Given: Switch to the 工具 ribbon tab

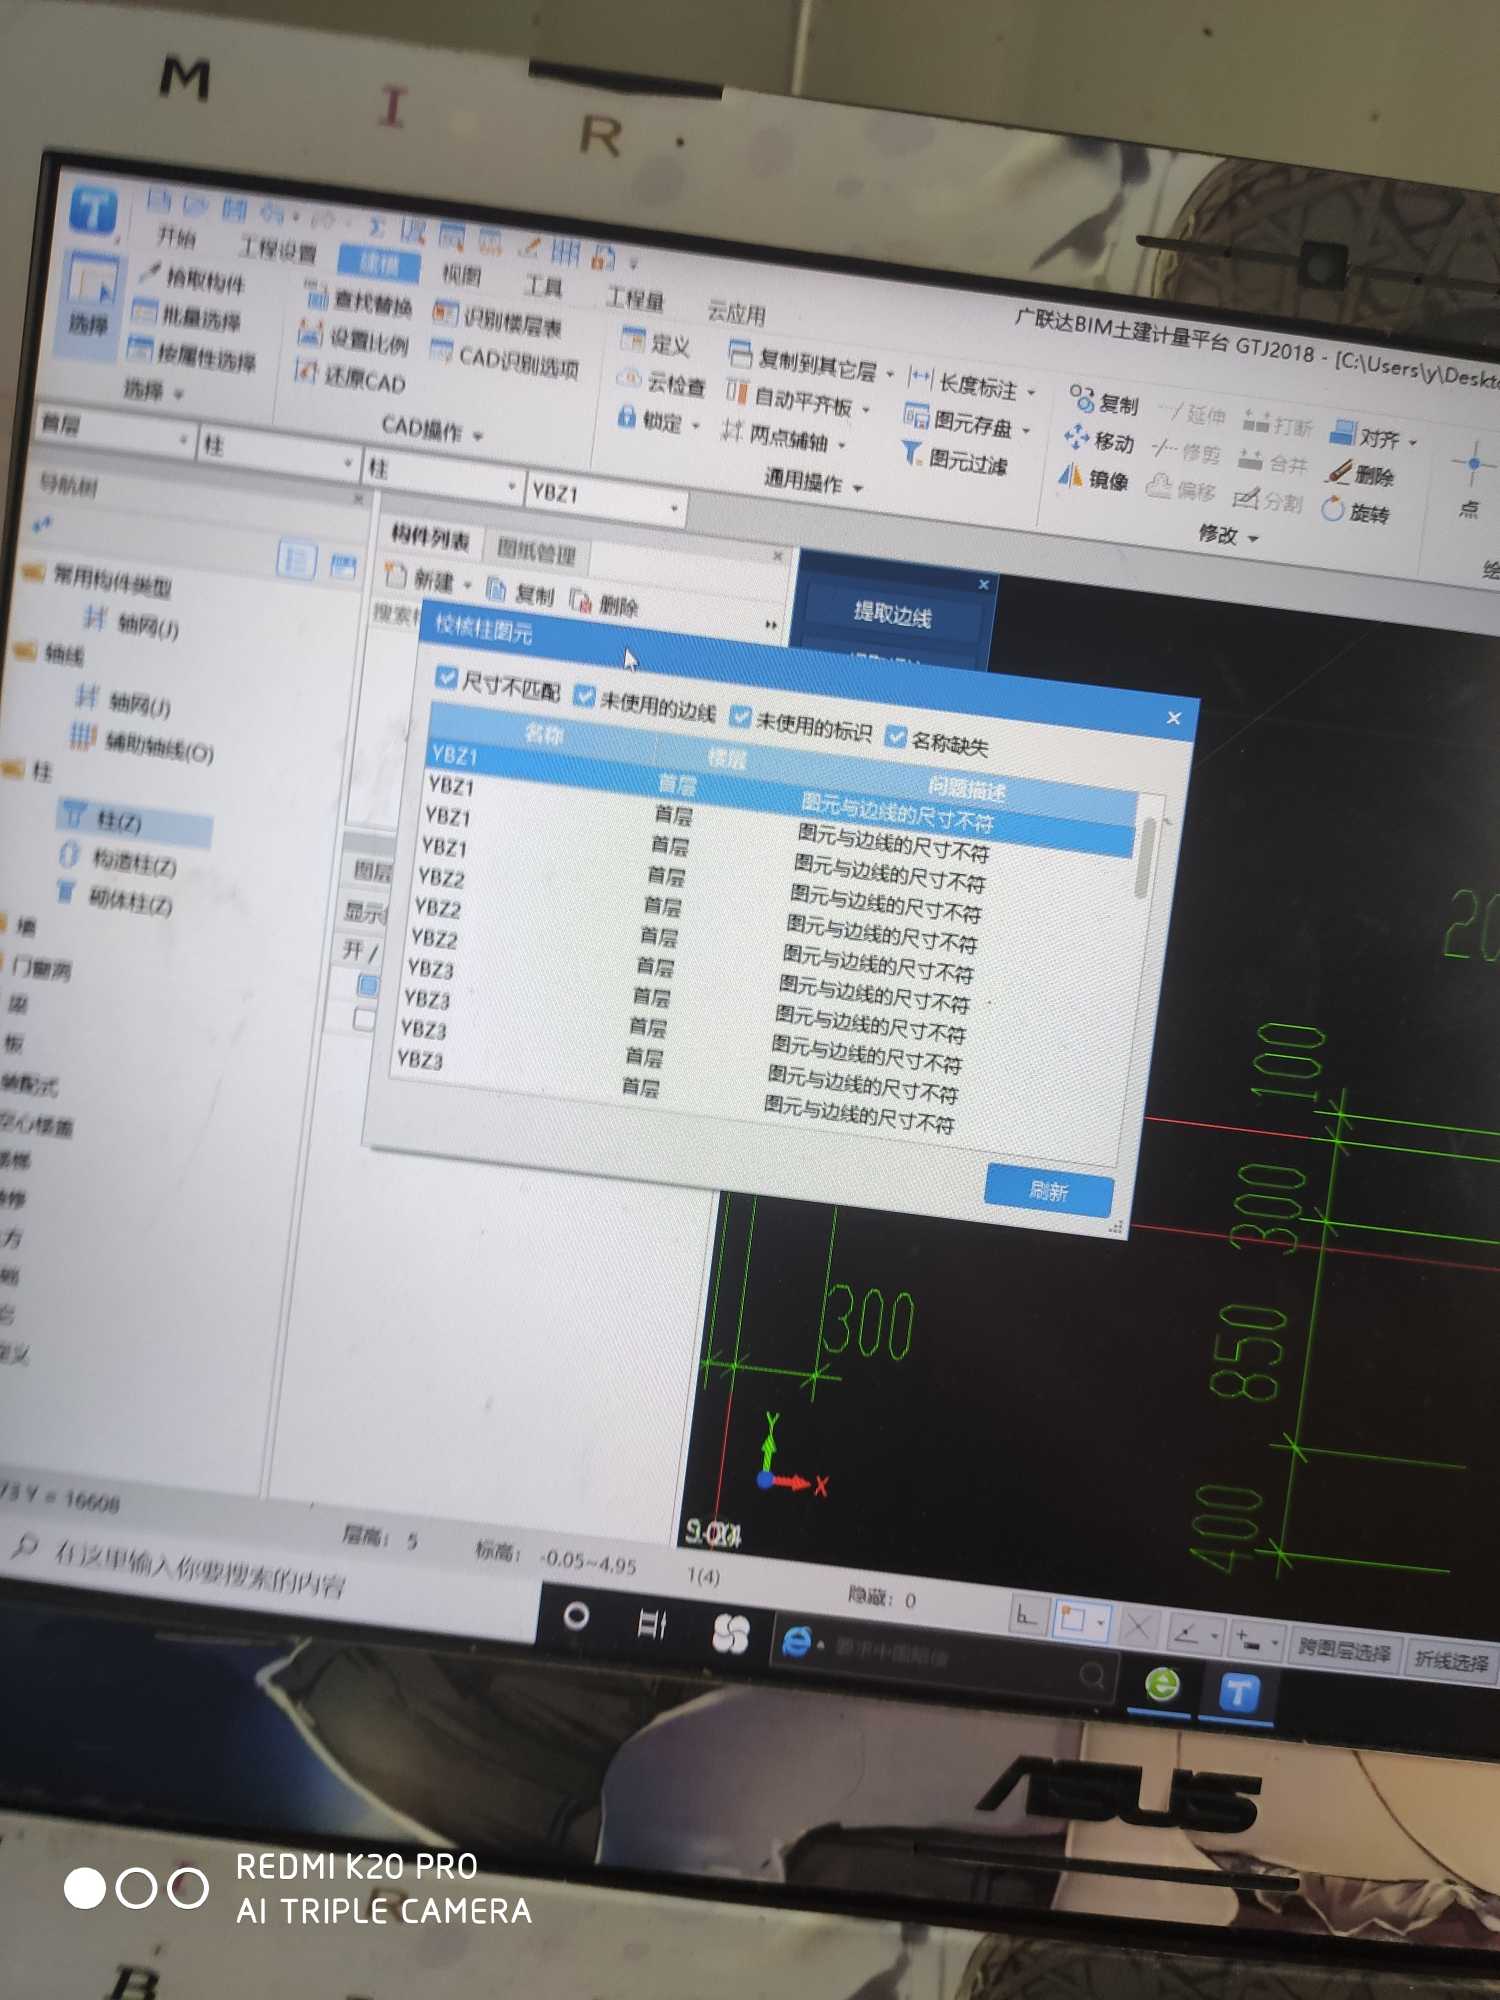Looking at the screenshot, I should pyautogui.click(x=542, y=285).
